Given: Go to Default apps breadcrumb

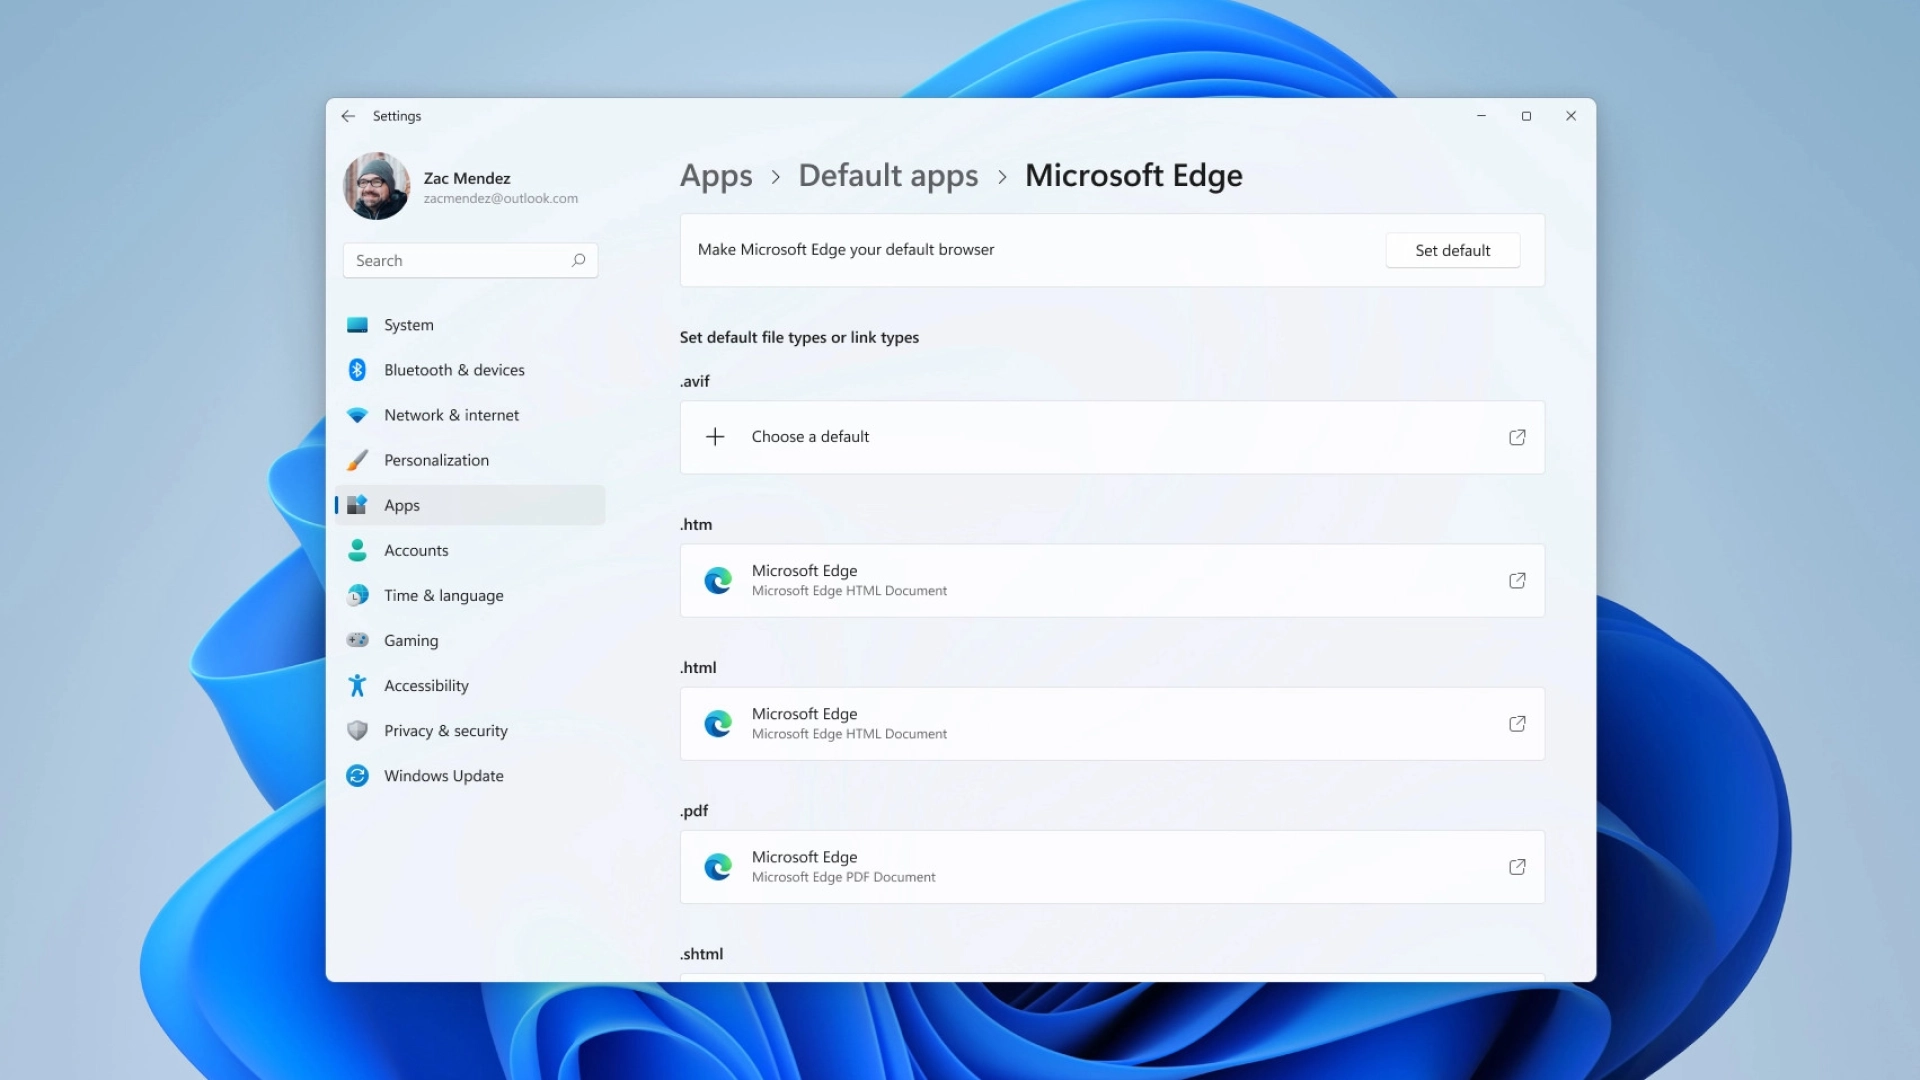Looking at the screenshot, I should click(888, 176).
